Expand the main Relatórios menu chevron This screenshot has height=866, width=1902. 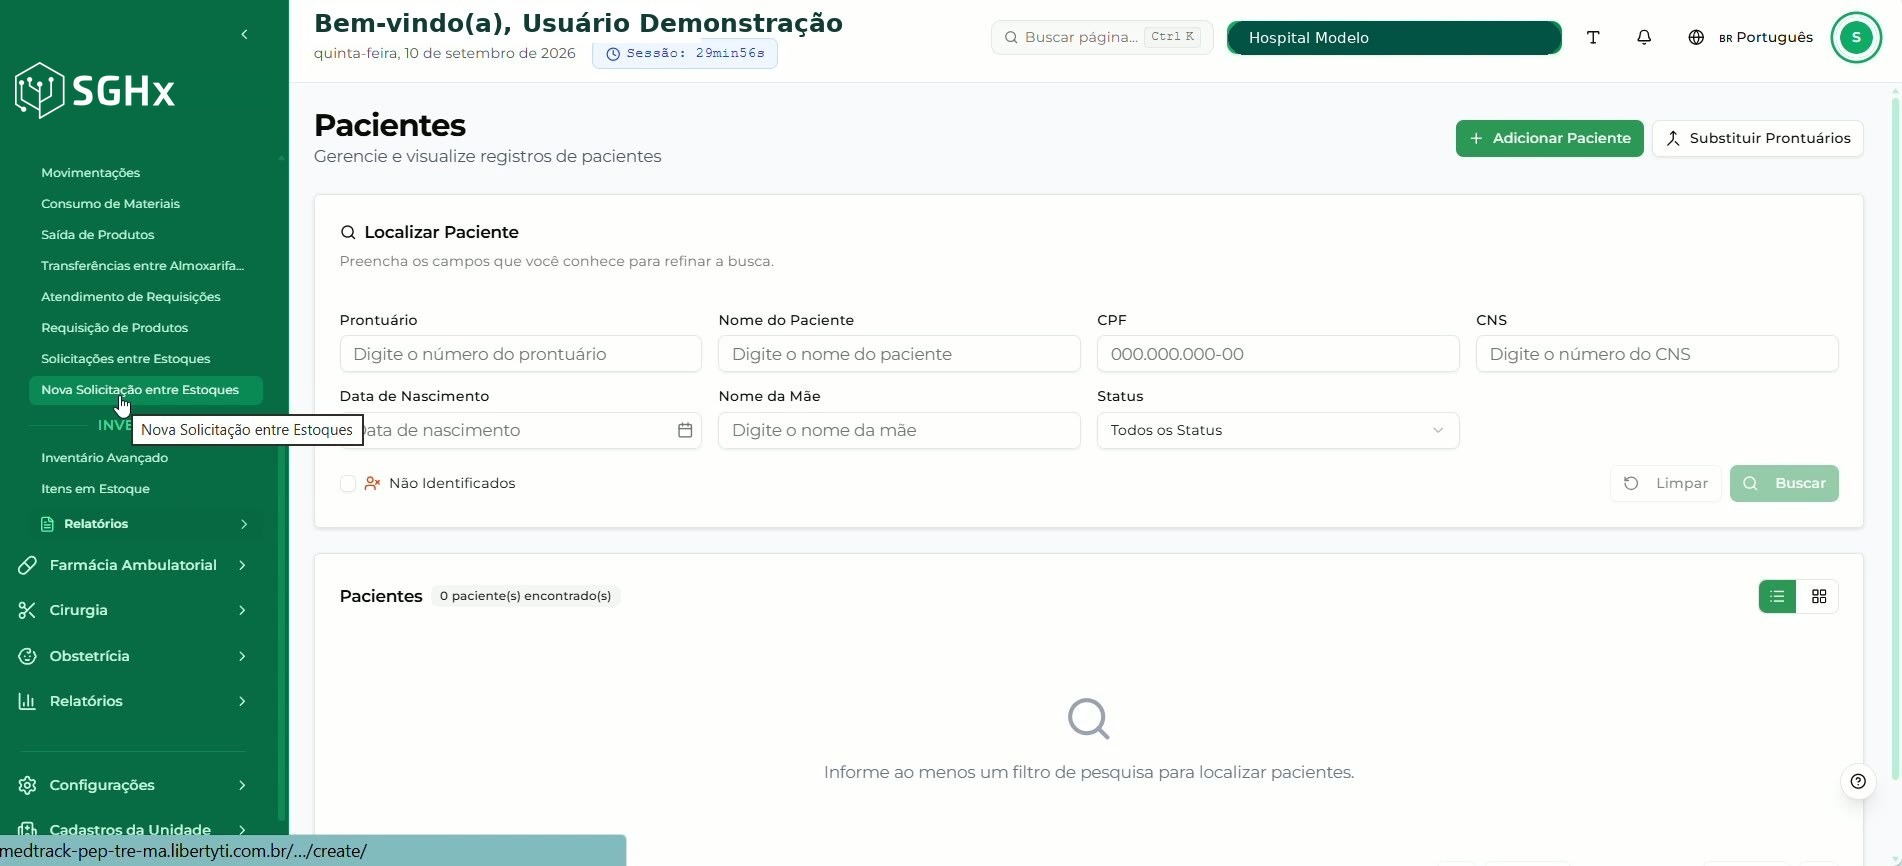coord(242,701)
